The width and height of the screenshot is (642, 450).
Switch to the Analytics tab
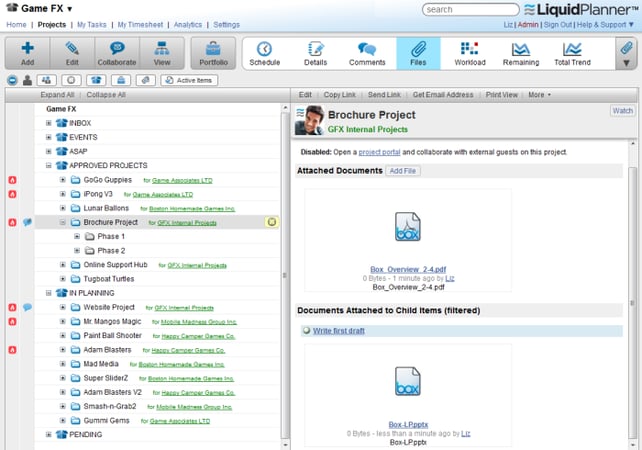click(188, 25)
